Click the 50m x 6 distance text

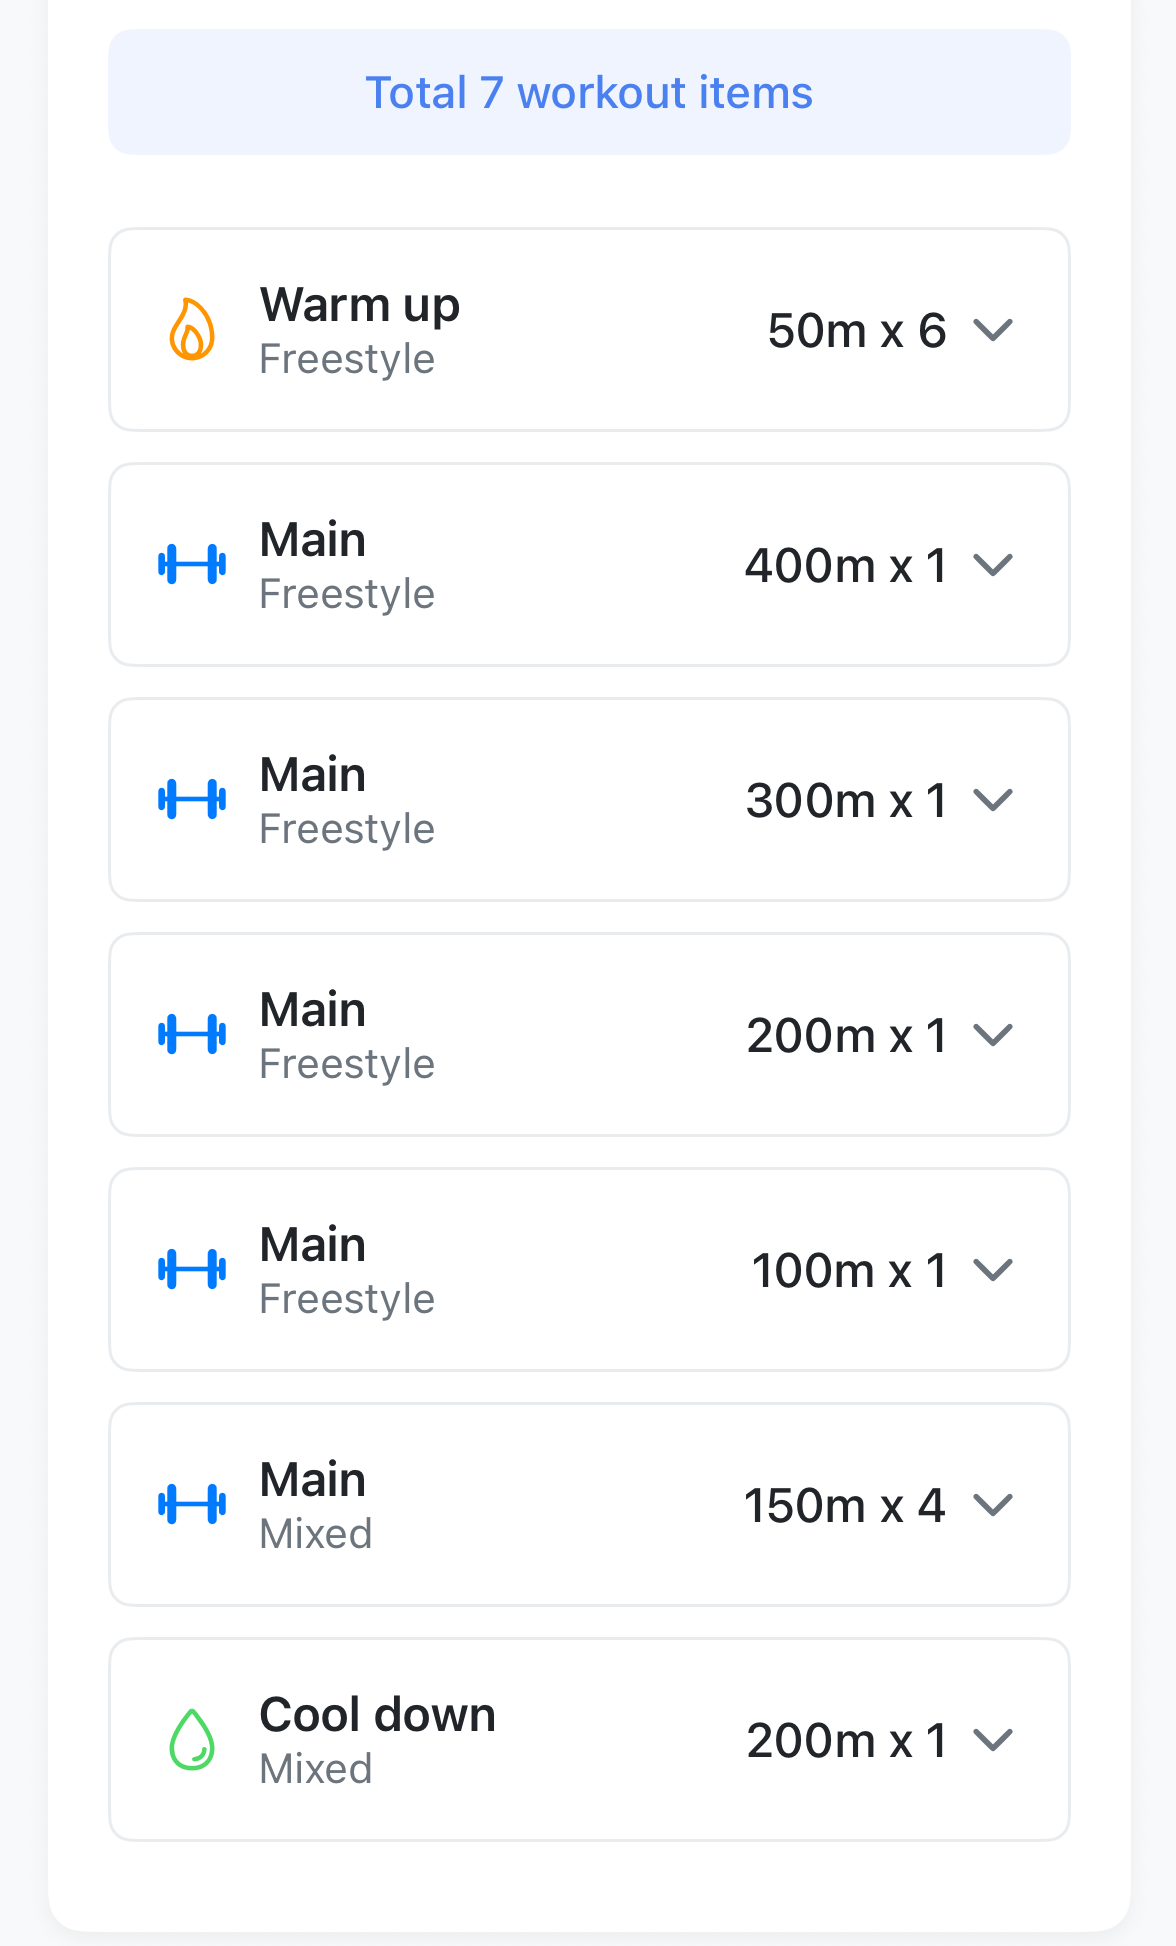click(x=857, y=331)
